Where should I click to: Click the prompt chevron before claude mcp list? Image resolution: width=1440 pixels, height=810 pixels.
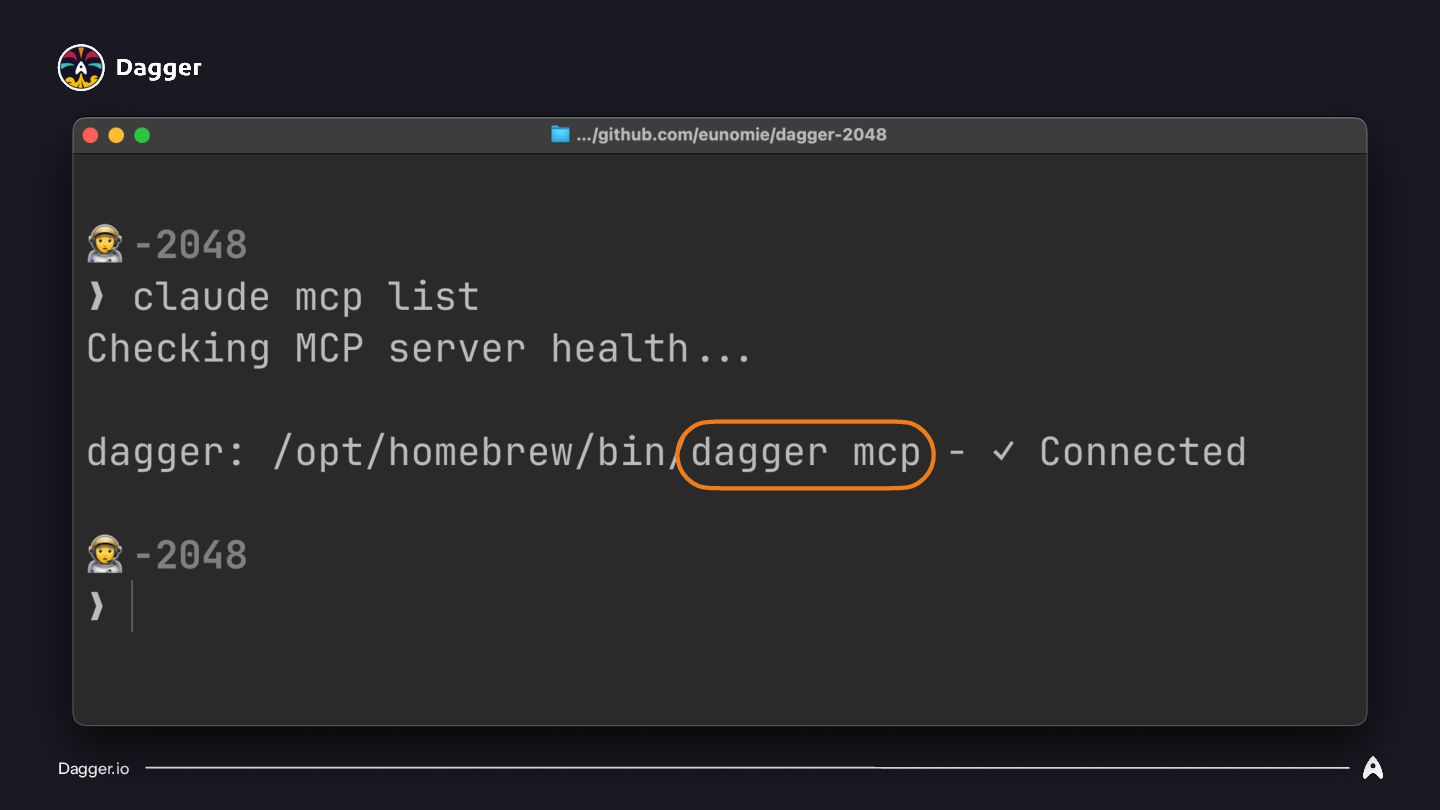pos(97,297)
